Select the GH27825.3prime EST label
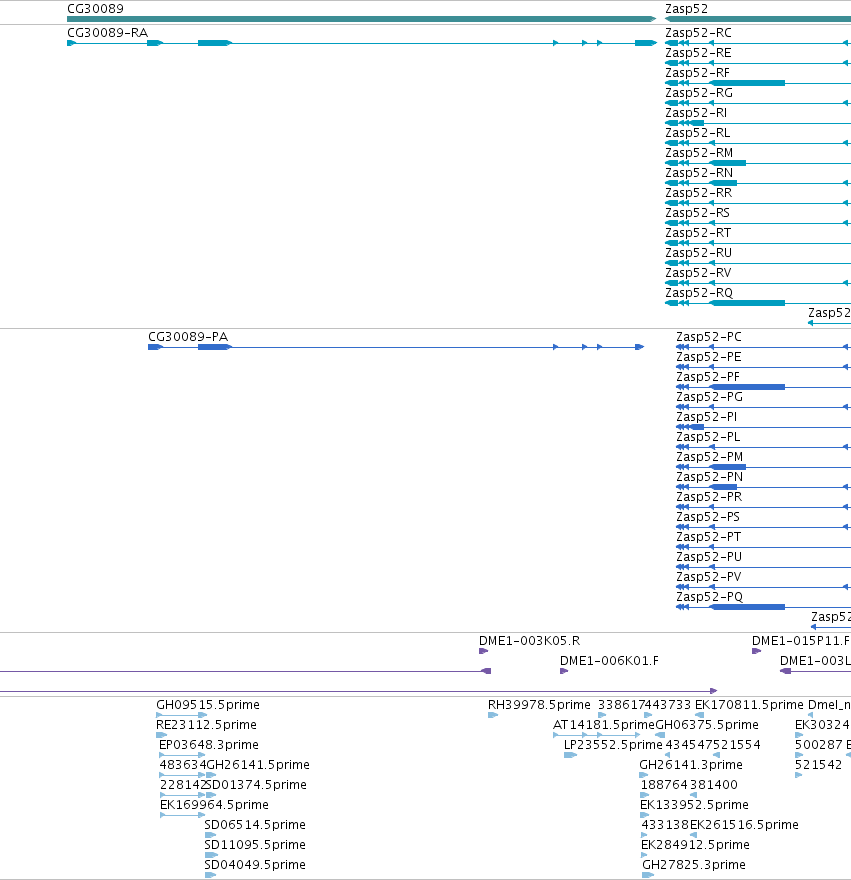 [x=694, y=865]
